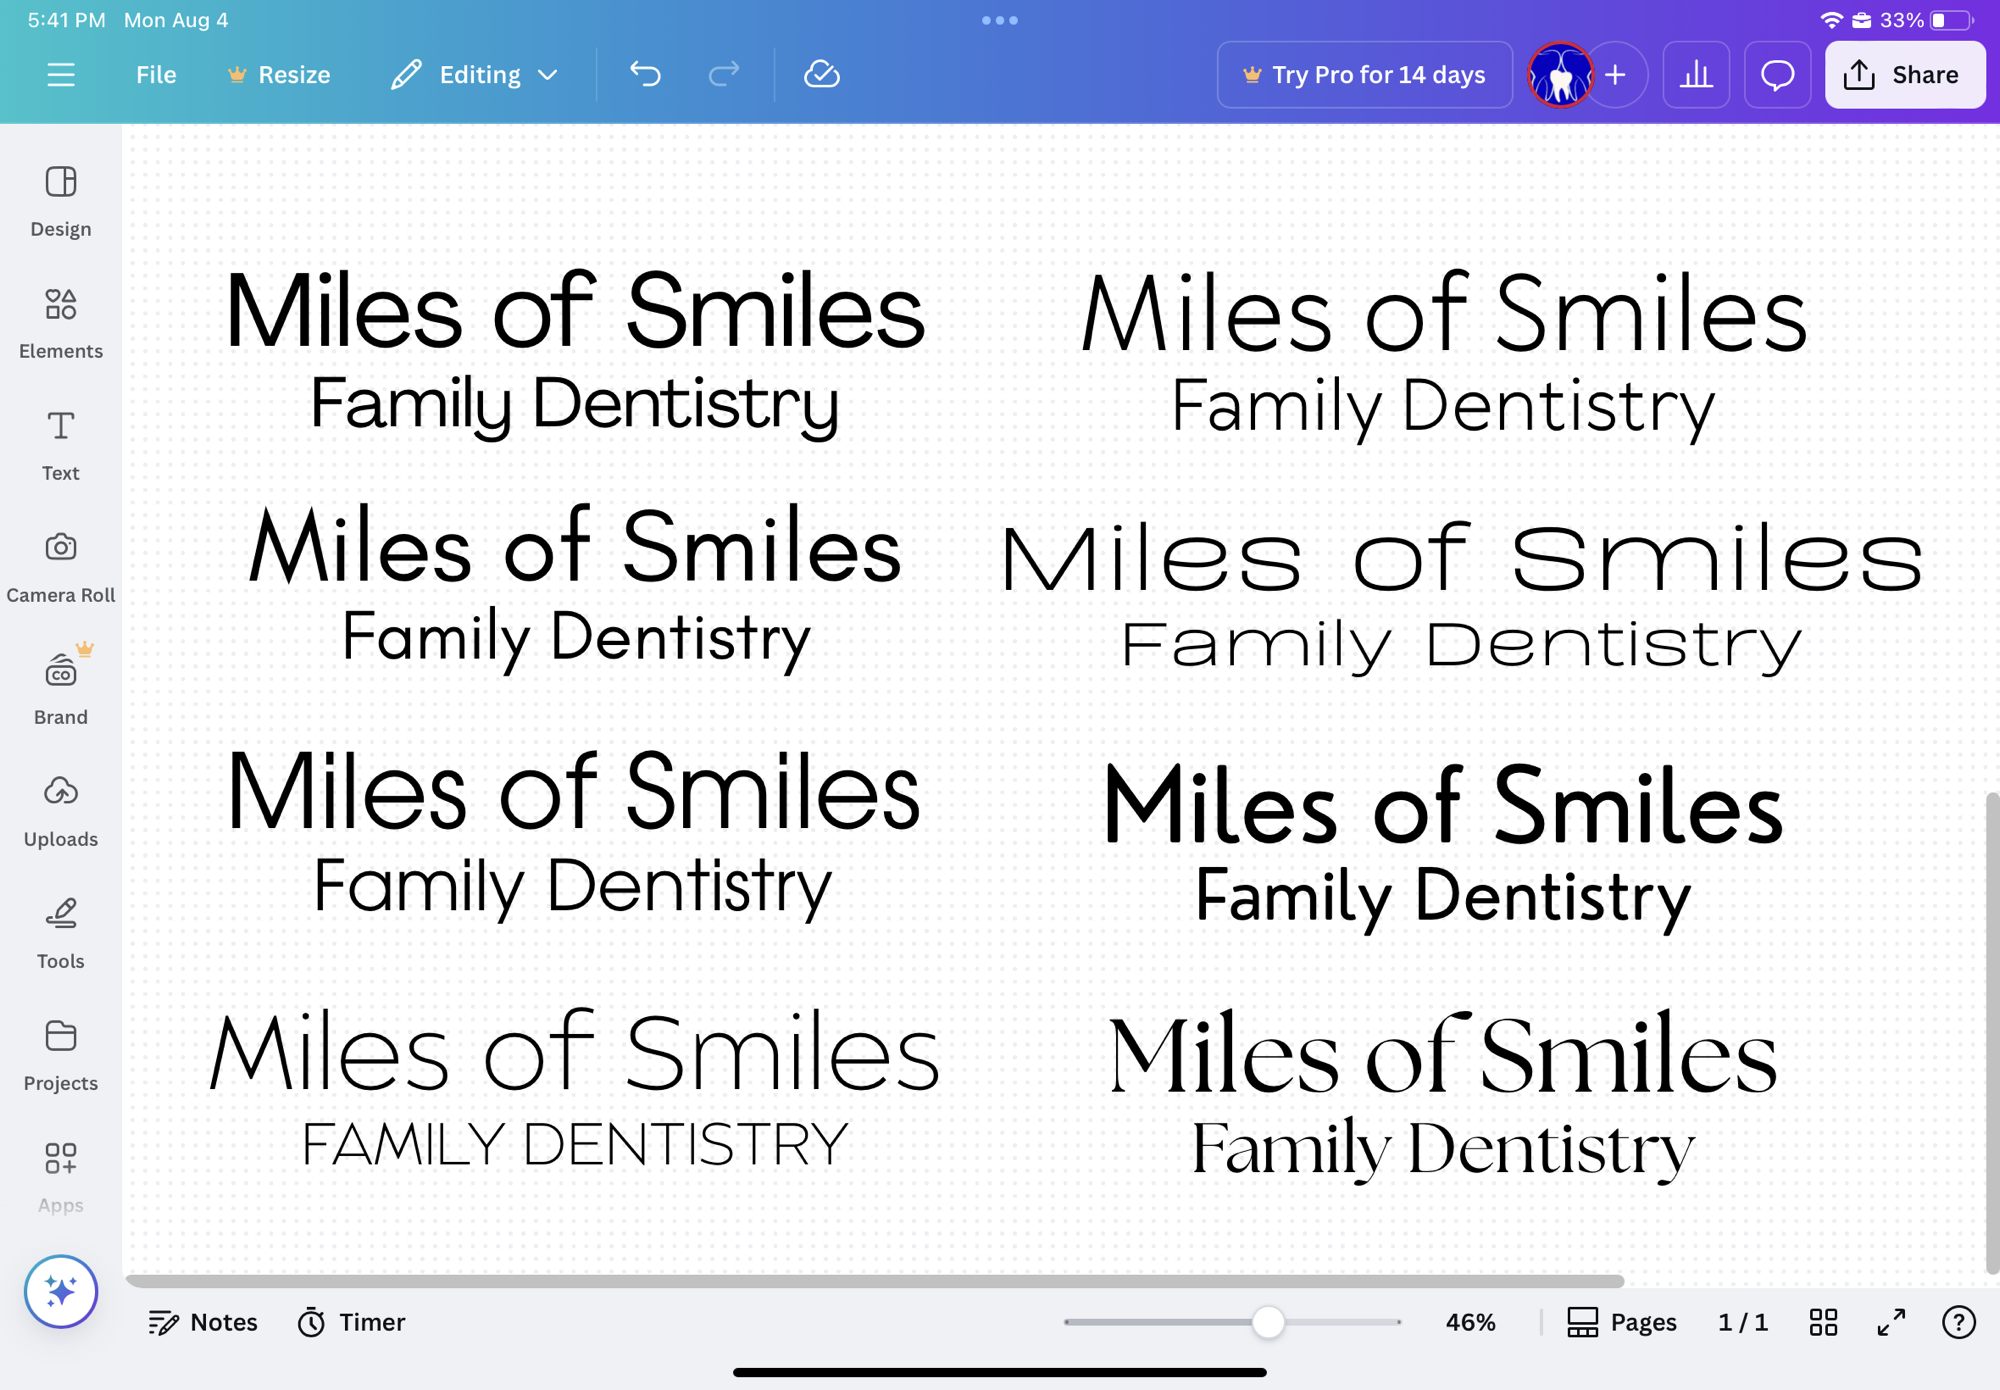This screenshot has width=2000, height=1390.
Task: Open the Uploads panel
Action: tap(61, 810)
